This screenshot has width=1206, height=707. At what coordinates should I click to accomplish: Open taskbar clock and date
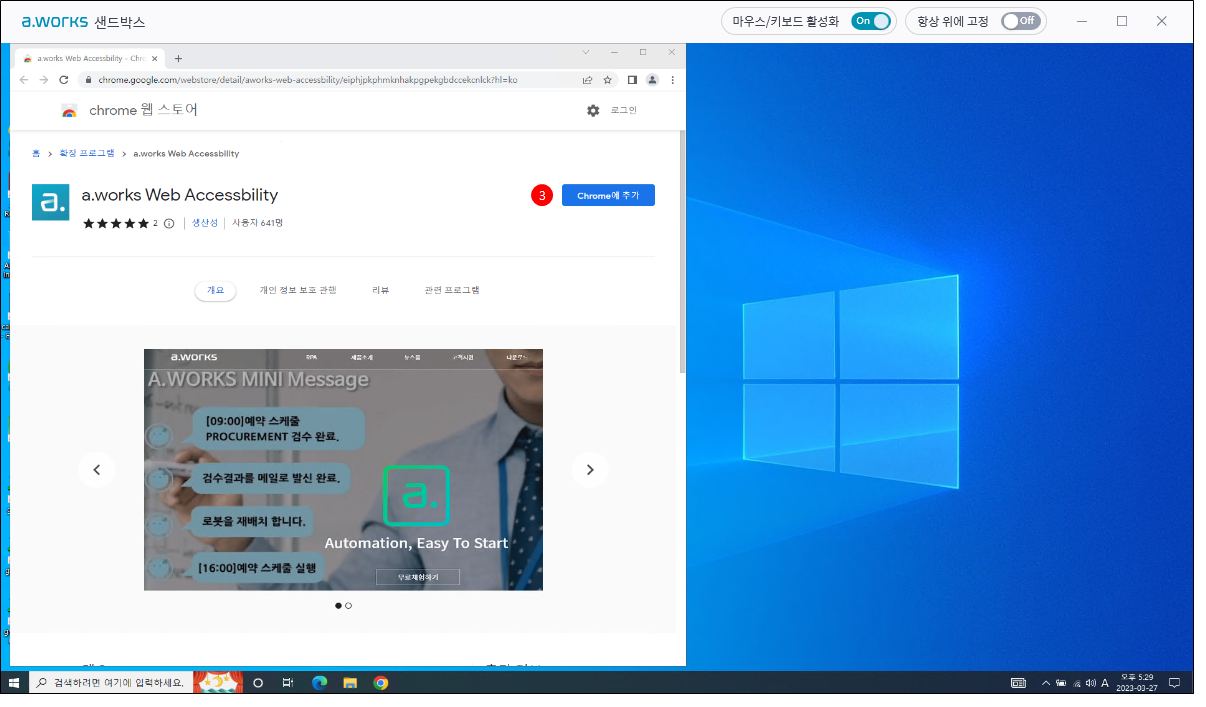coord(1139,683)
